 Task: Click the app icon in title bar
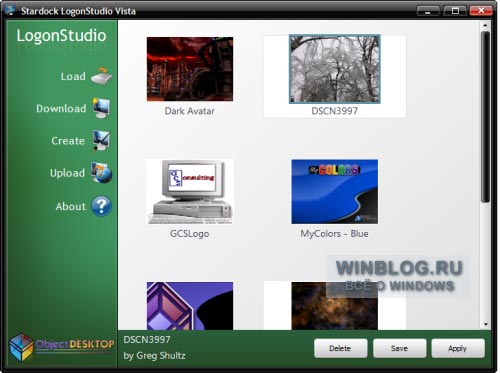pyautogui.click(x=10, y=10)
